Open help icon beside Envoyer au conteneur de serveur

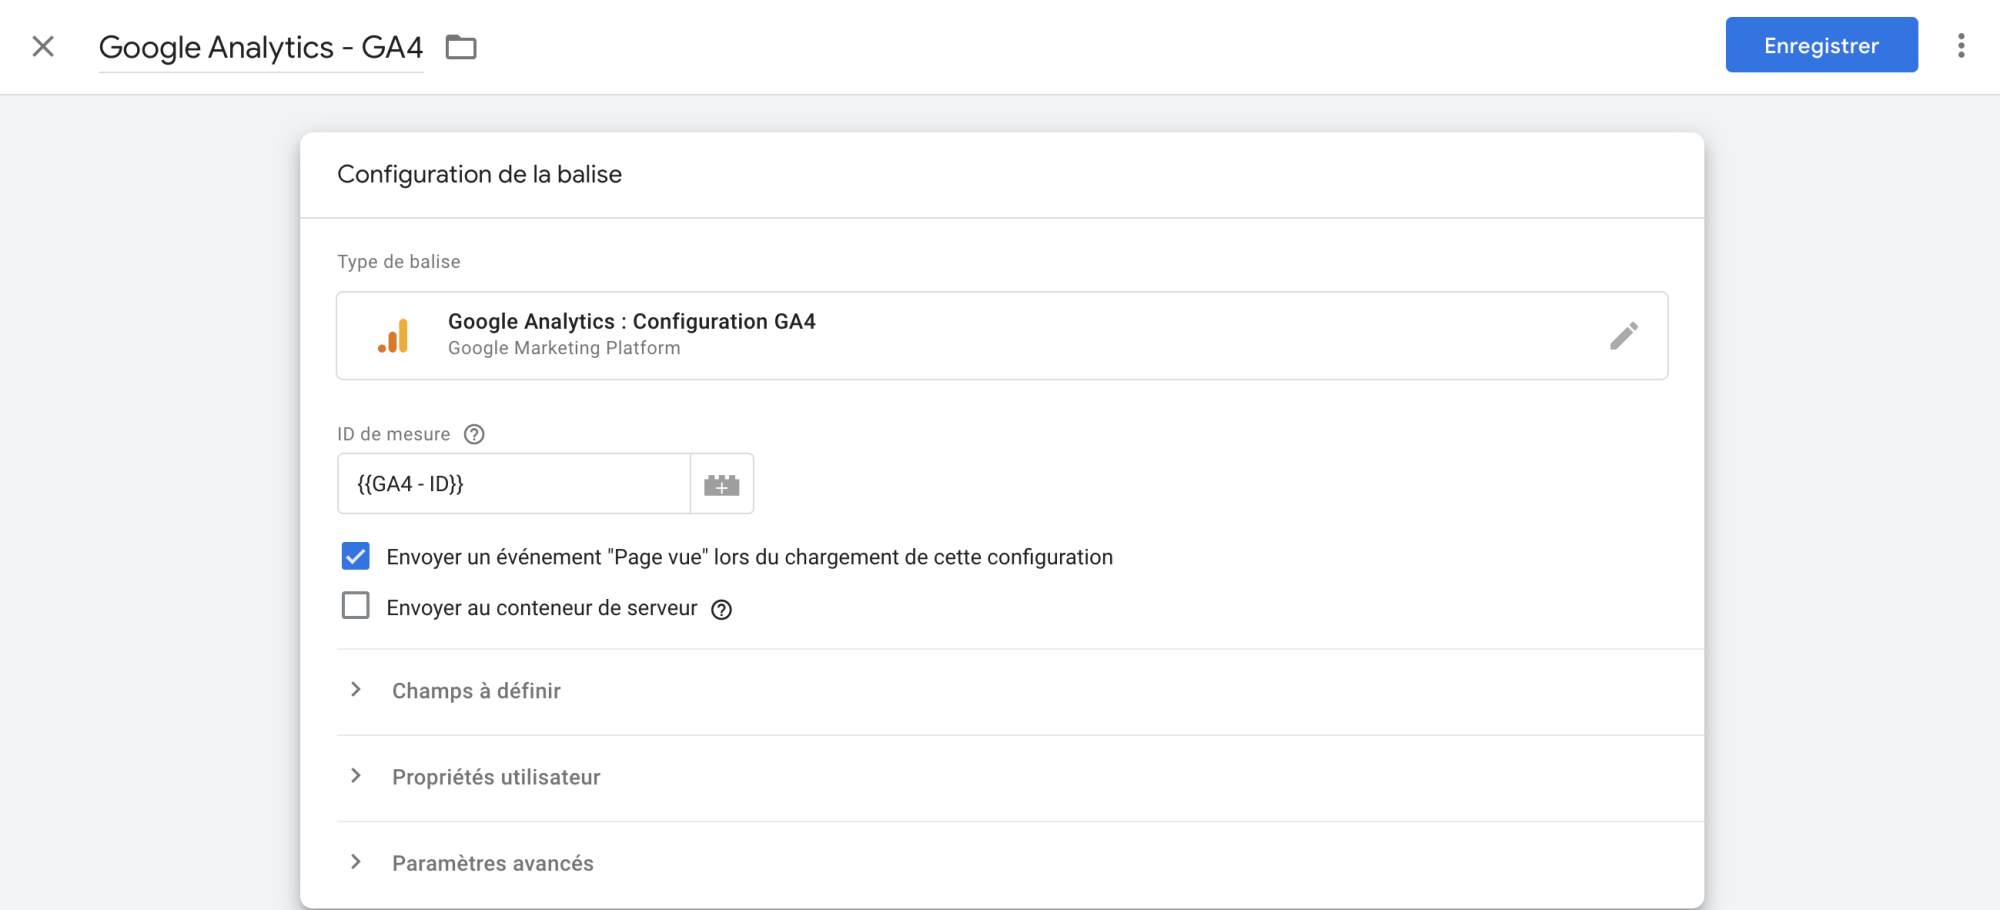pyautogui.click(x=721, y=609)
